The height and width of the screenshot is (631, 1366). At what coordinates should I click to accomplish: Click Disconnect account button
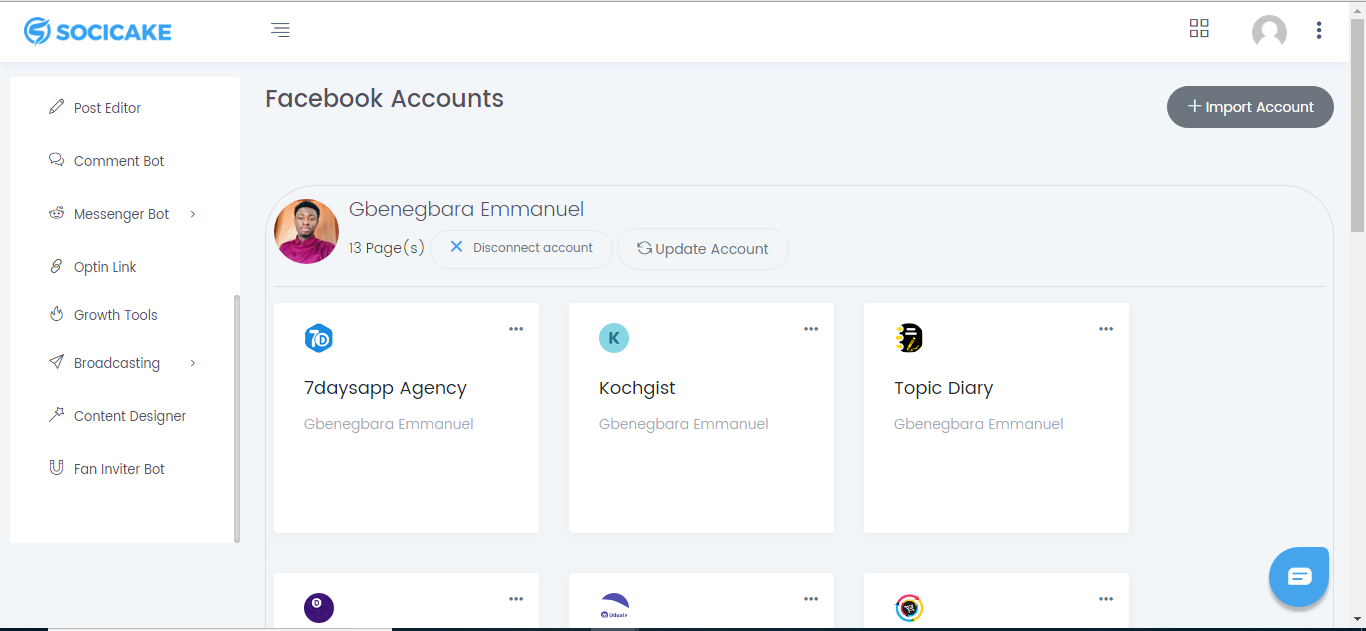(x=521, y=248)
